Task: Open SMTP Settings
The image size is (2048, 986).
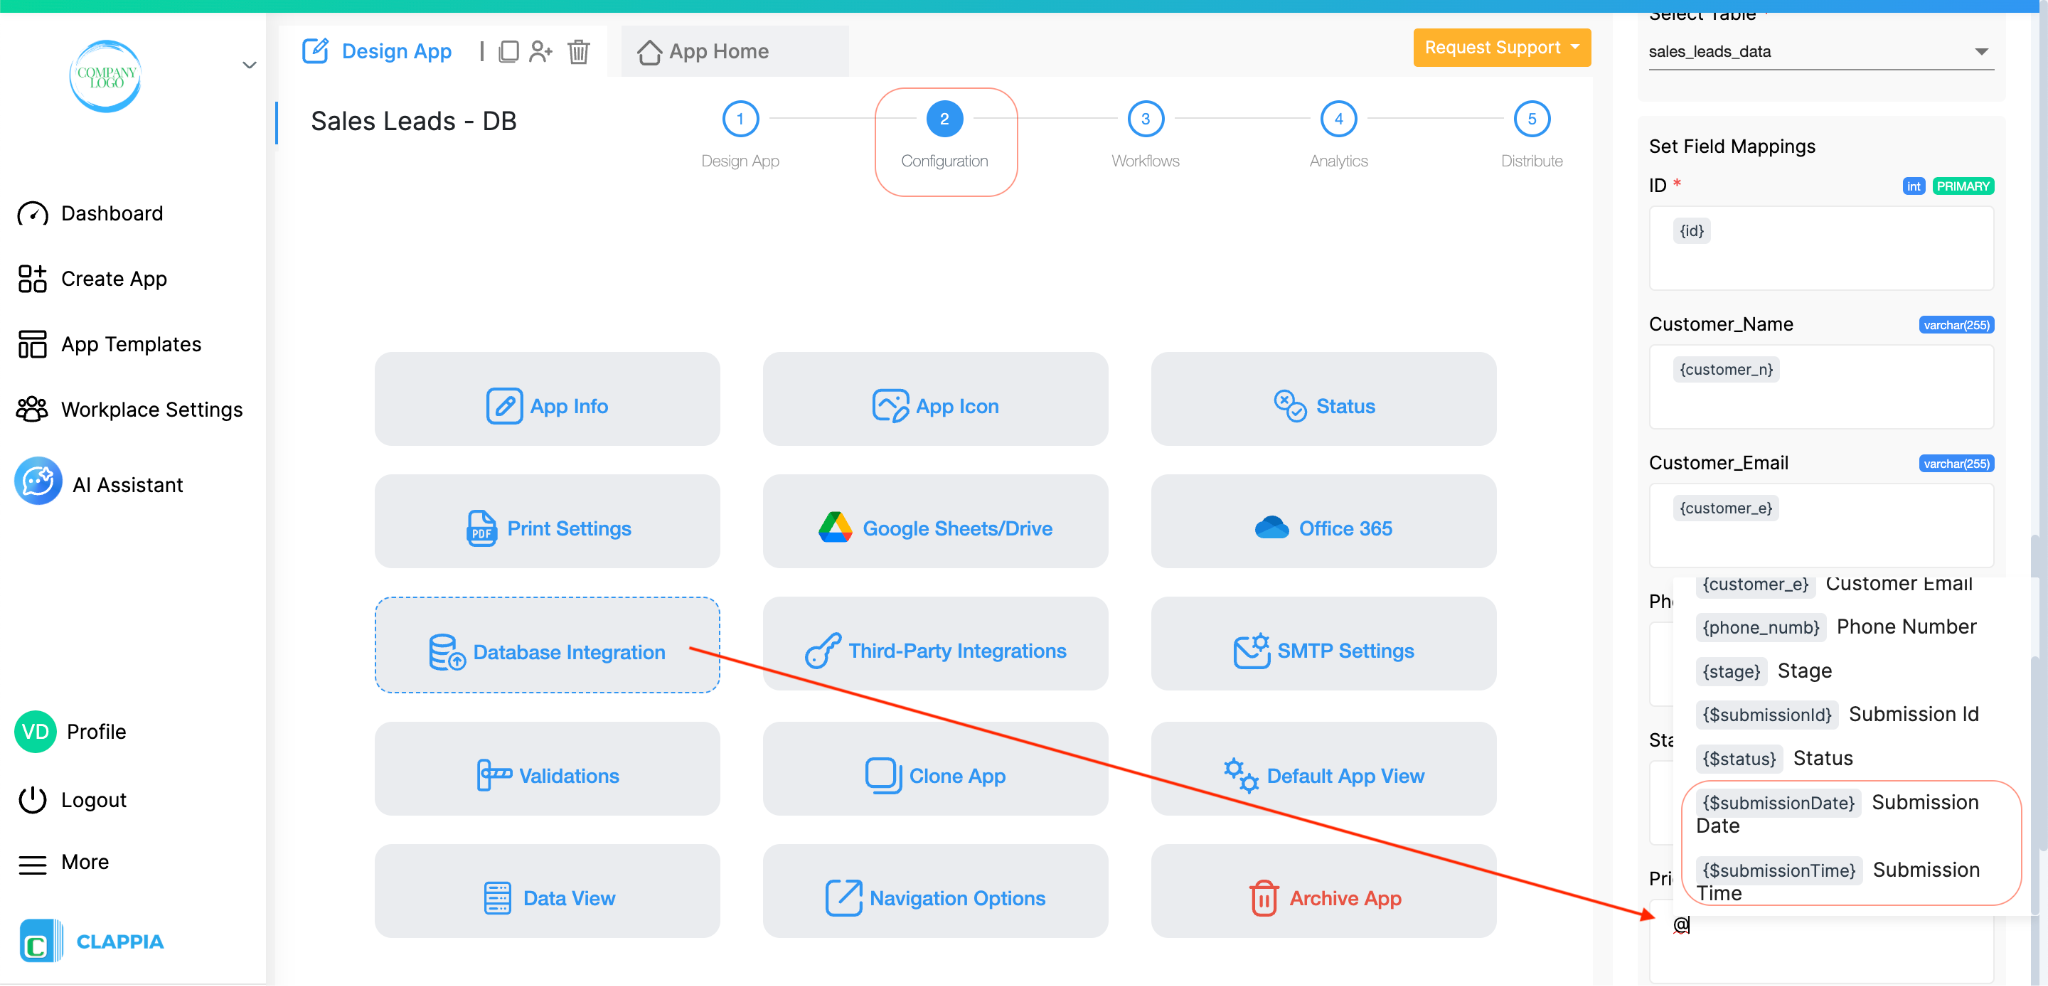Action: pos(1323,650)
